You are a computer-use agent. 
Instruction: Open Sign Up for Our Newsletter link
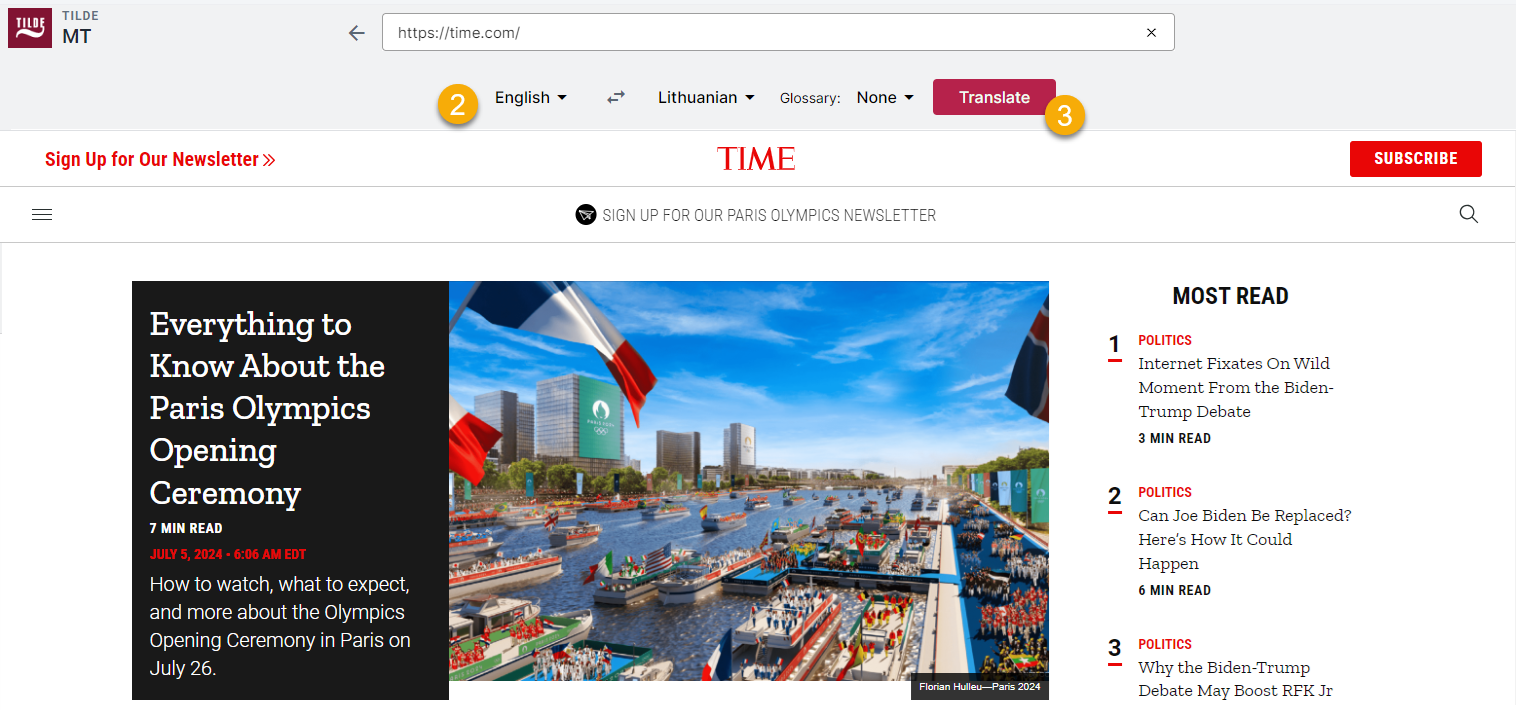(x=160, y=159)
